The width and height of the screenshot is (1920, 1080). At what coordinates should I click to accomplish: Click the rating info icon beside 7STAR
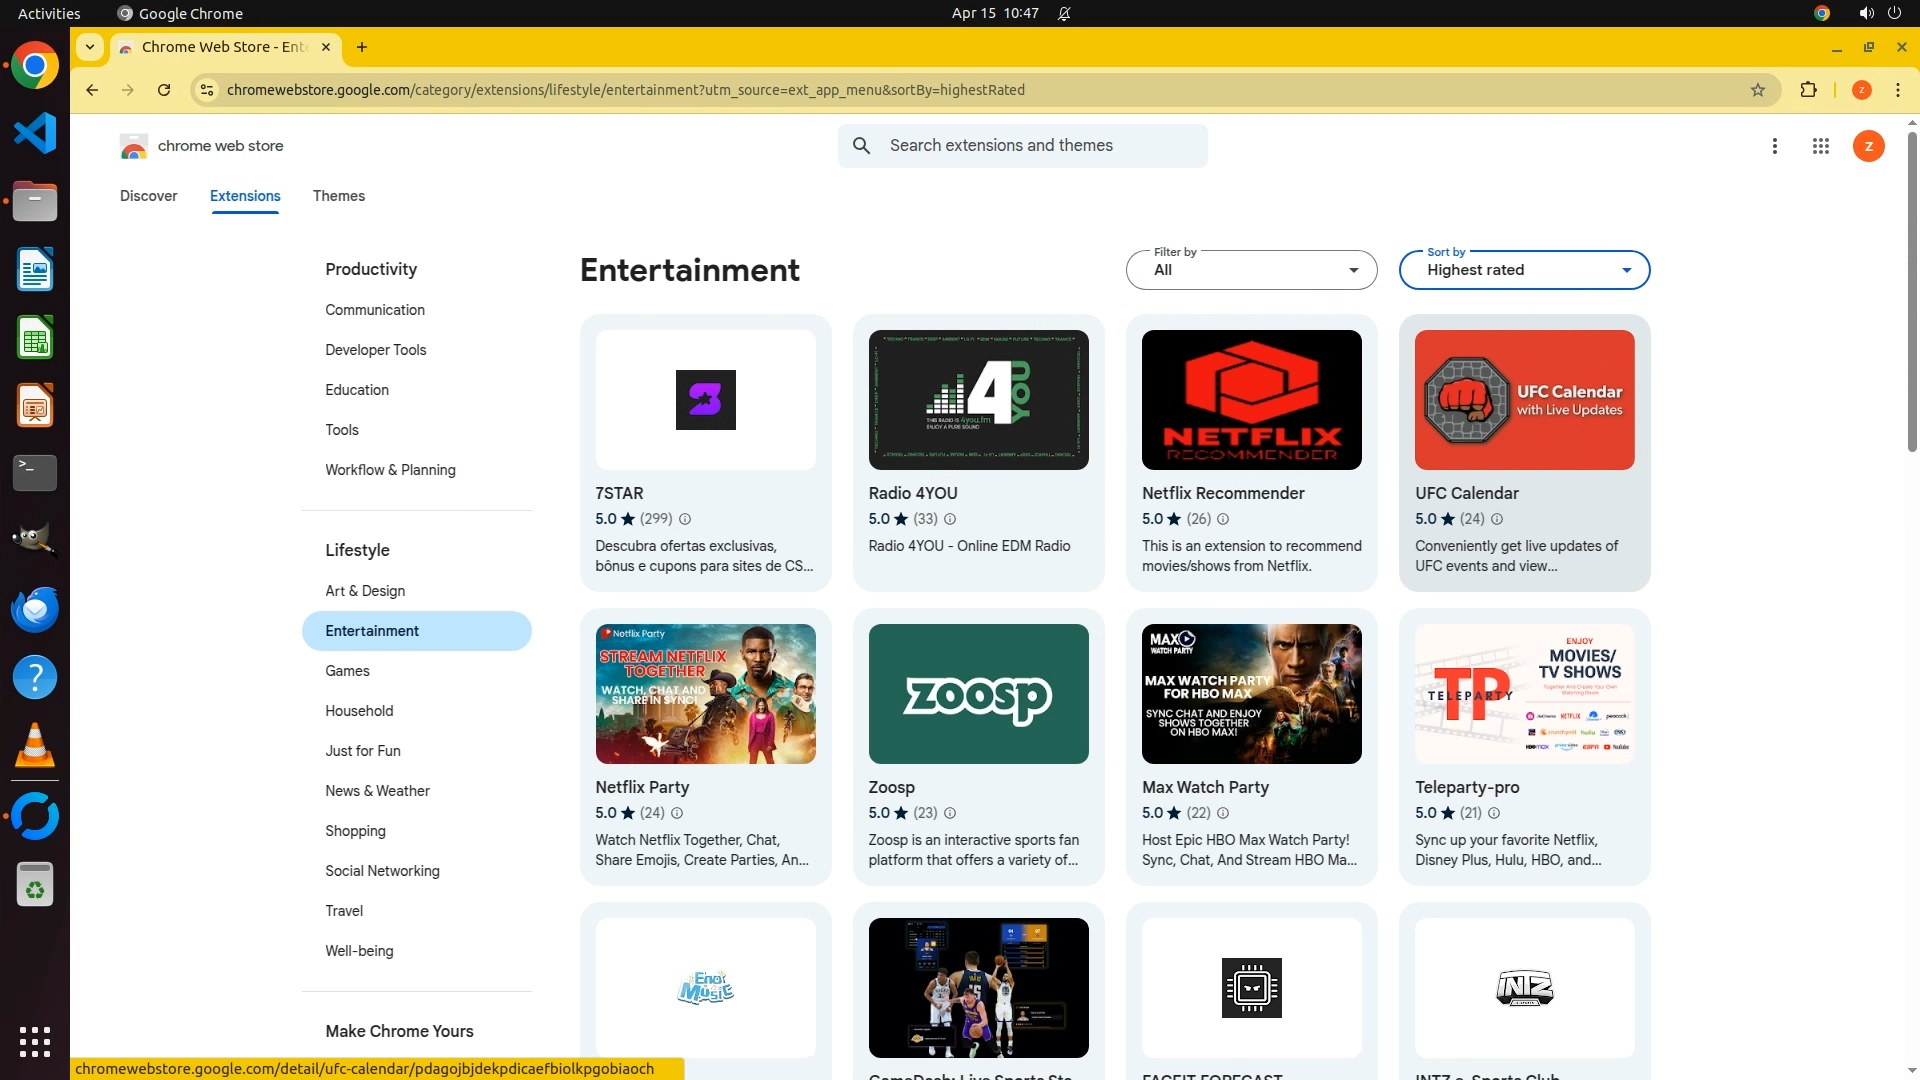point(685,519)
